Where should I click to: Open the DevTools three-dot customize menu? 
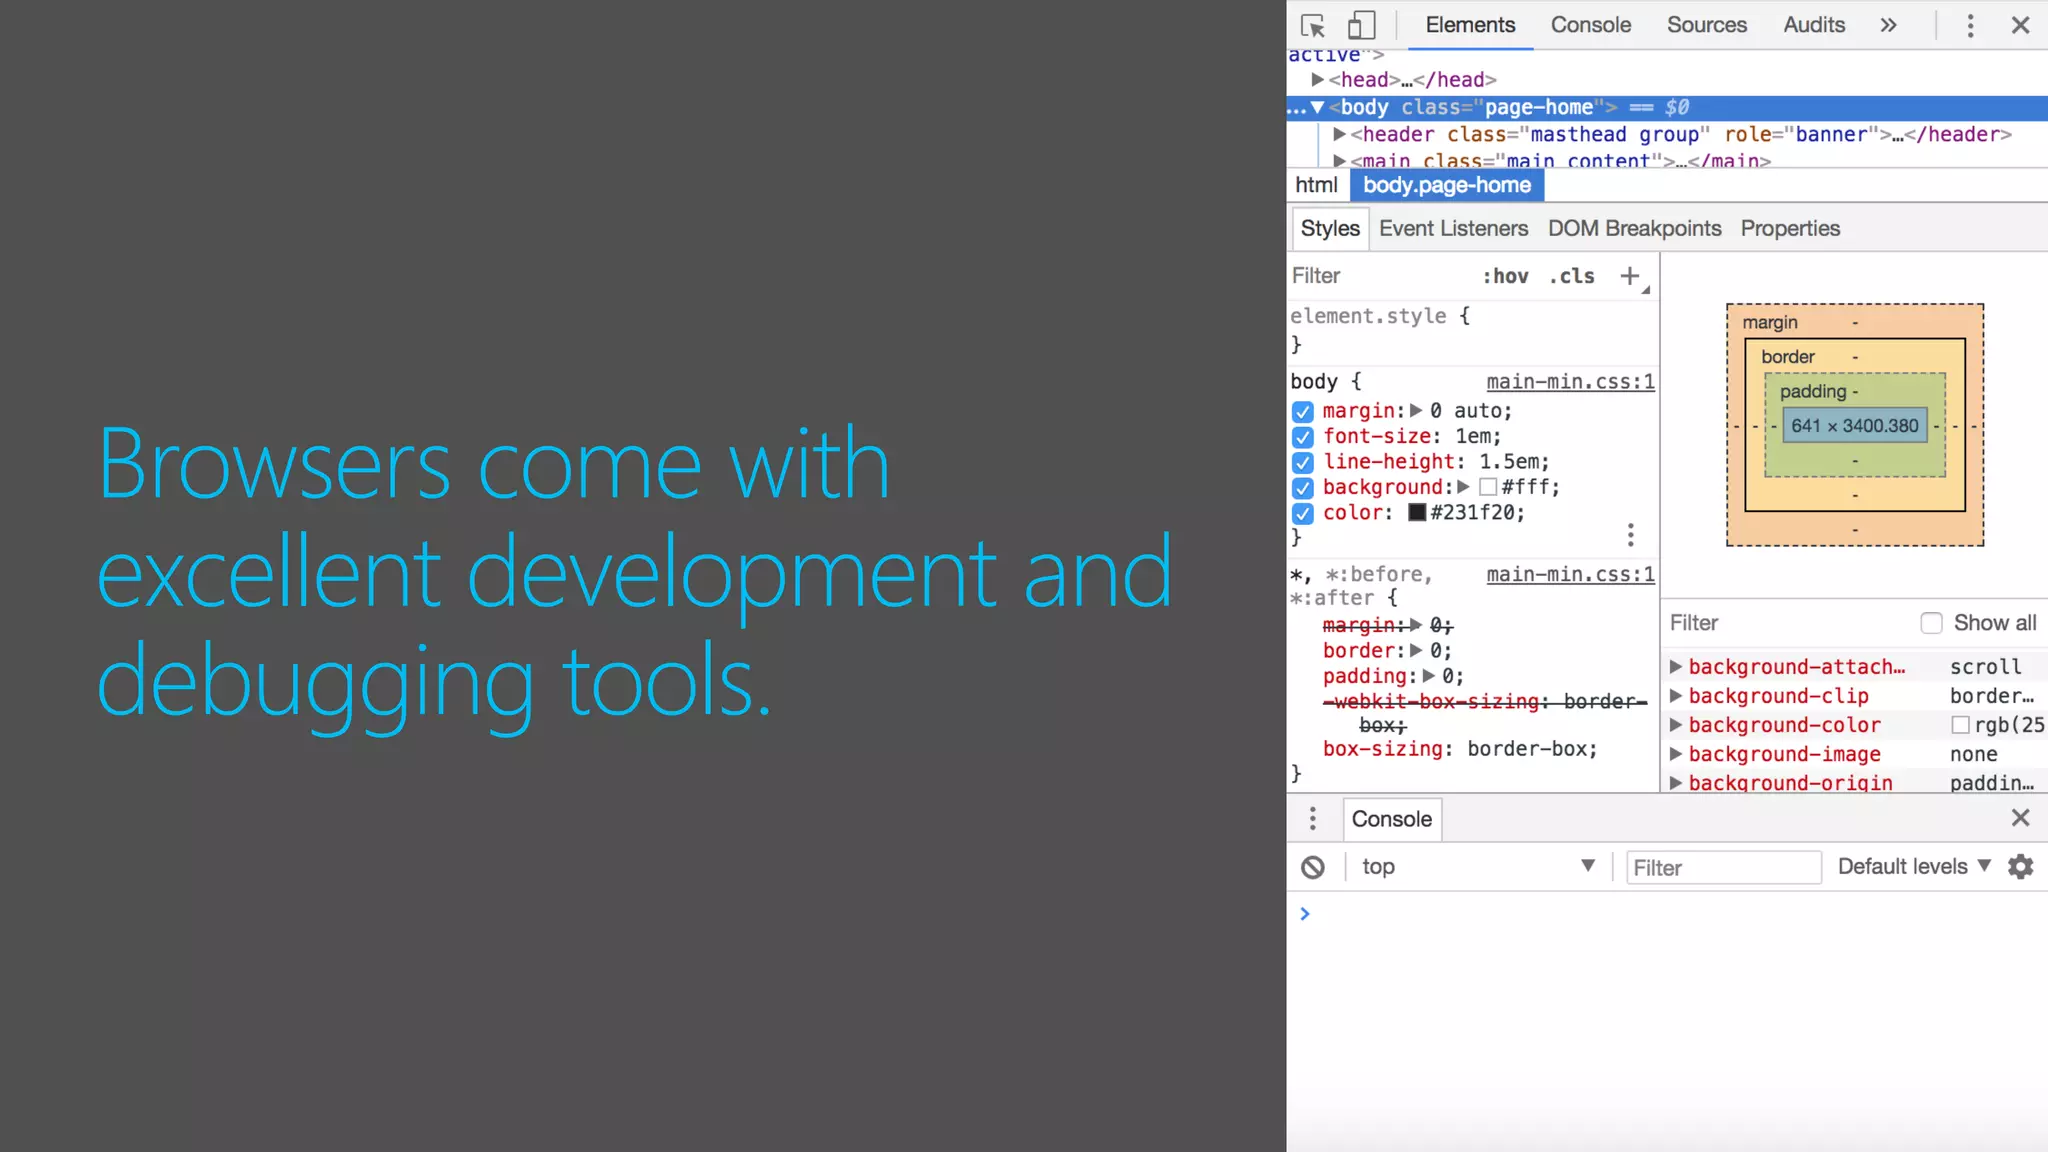[x=1970, y=25]
